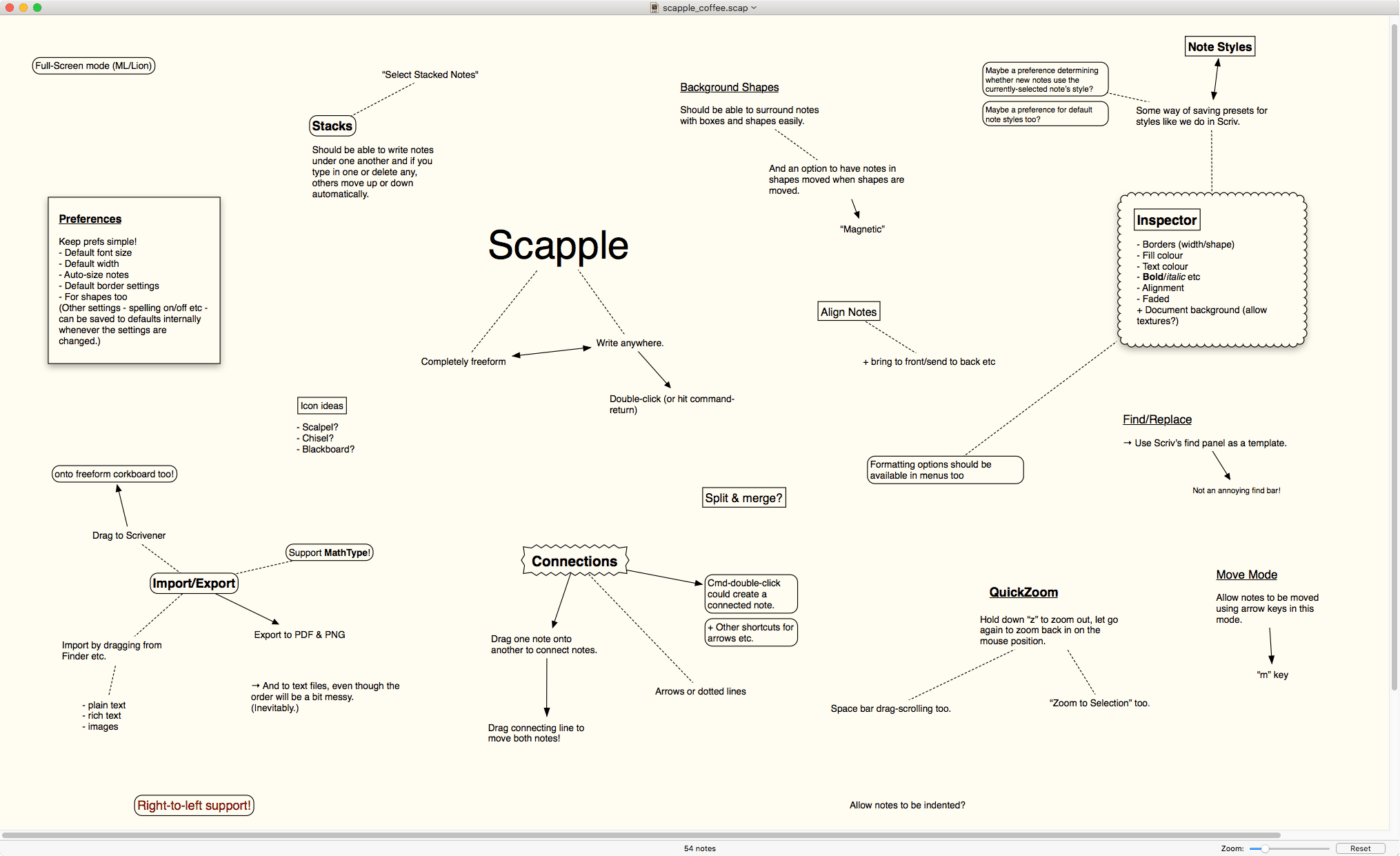Screen dimensions: 1400x856
Task: Select the Import by dragging from Finder note
Action: click(x=112, y=651)
